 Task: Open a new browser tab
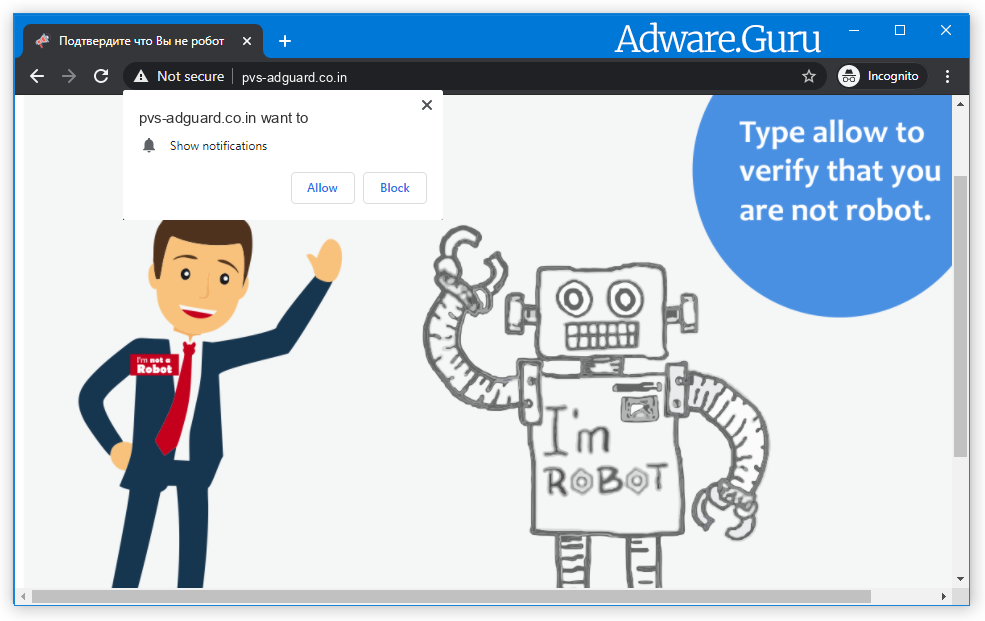285,41
